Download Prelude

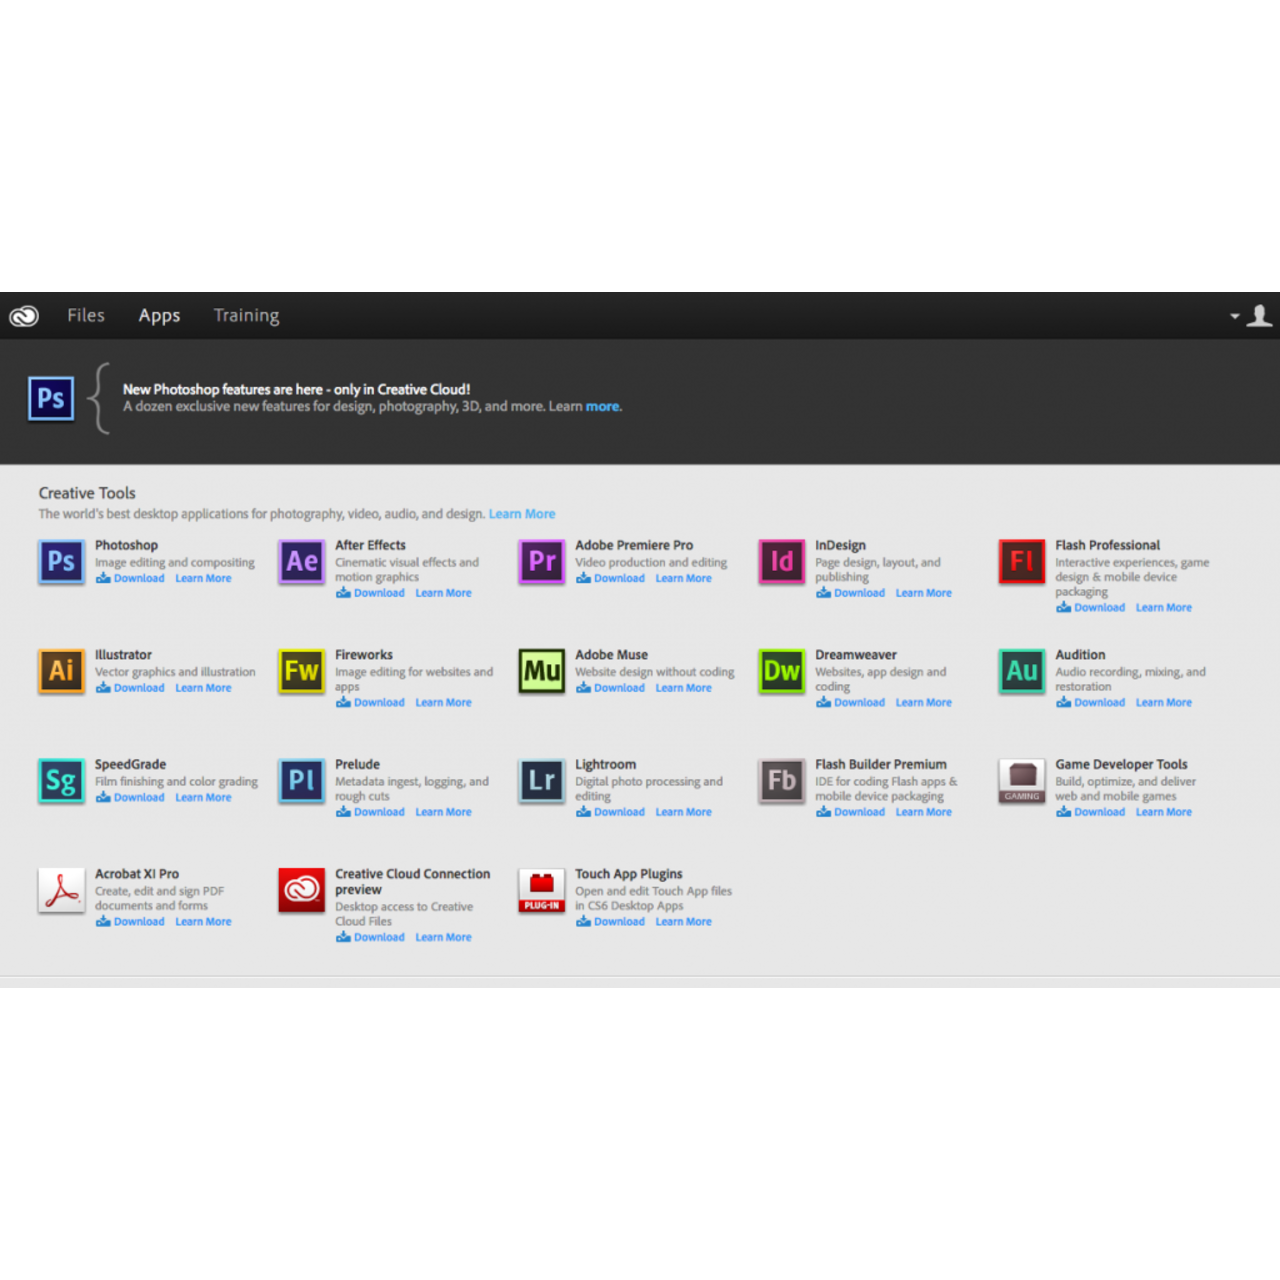pos(370,812)
